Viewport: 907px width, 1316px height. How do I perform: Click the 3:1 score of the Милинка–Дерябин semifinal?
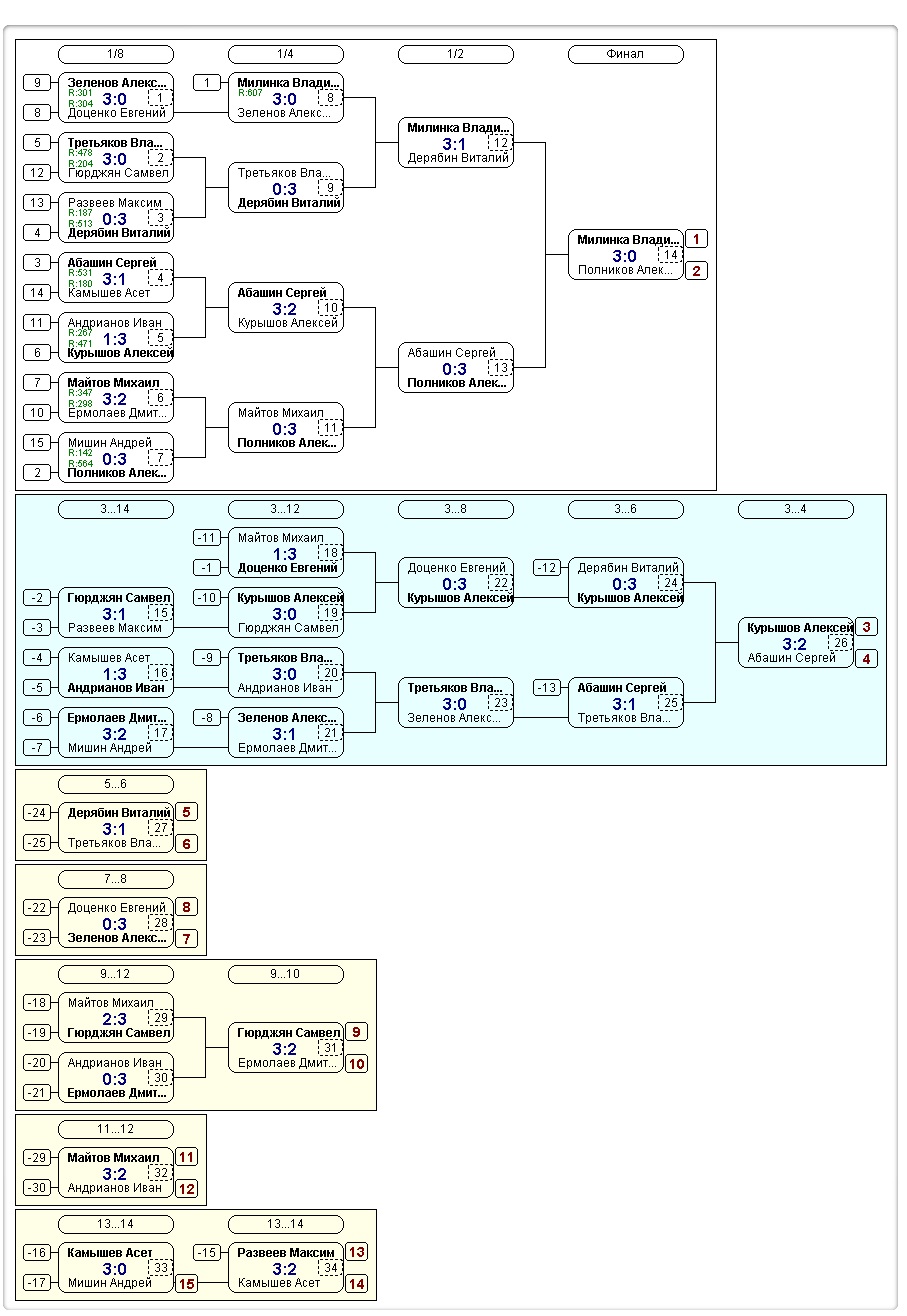click(x=455, y=143)
